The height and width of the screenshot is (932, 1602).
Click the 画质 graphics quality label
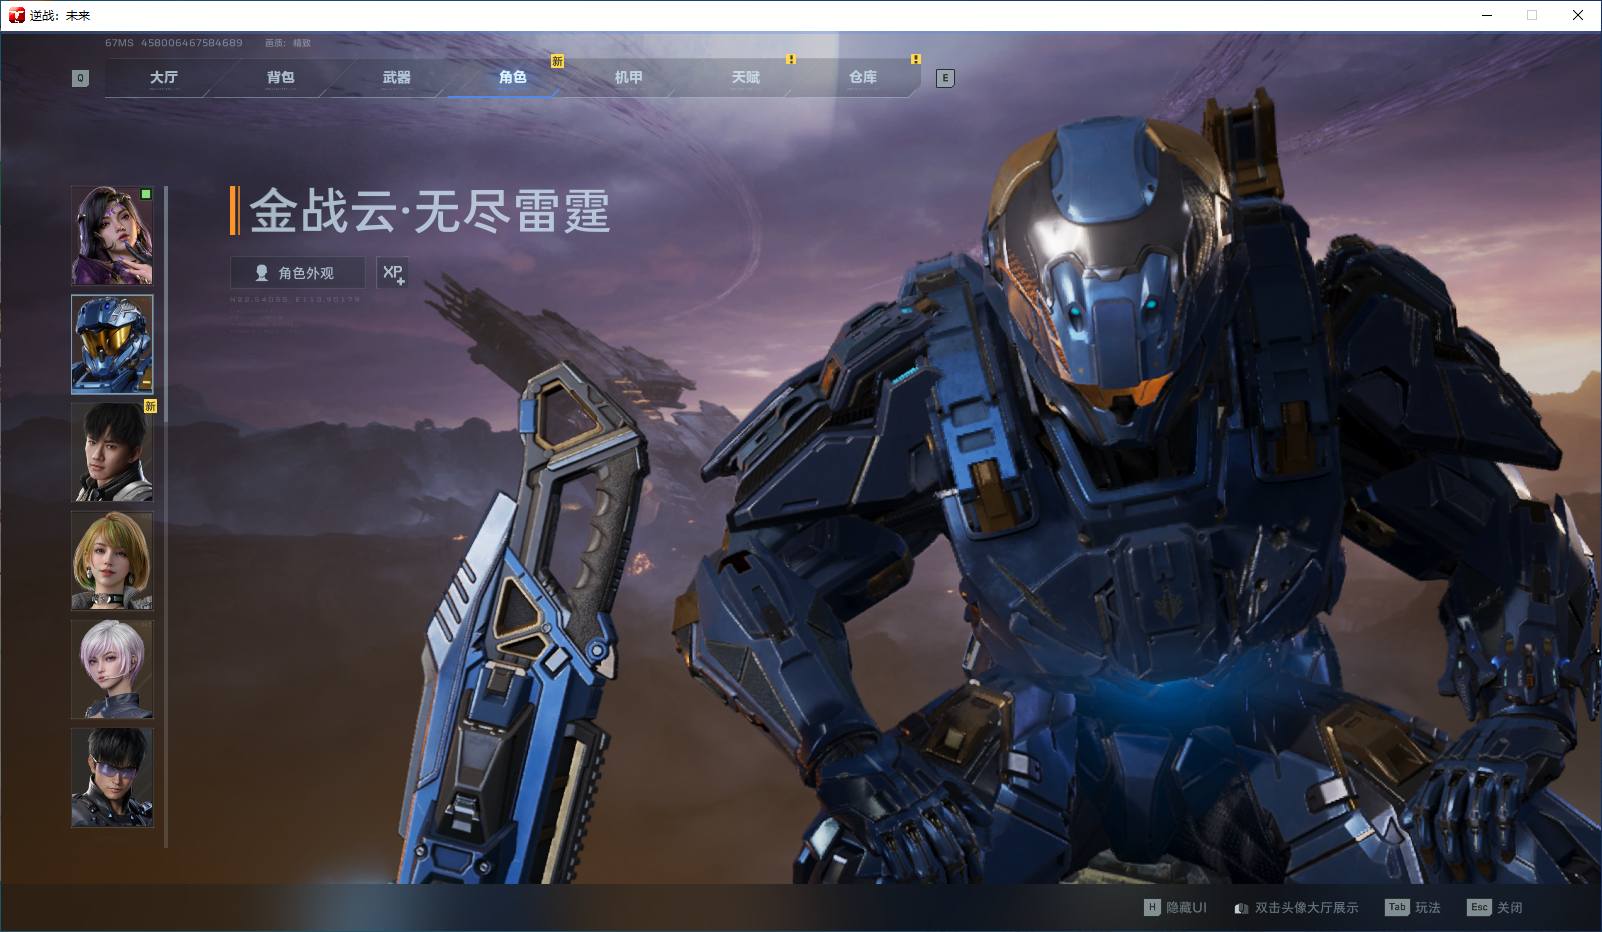coord(288,43)
